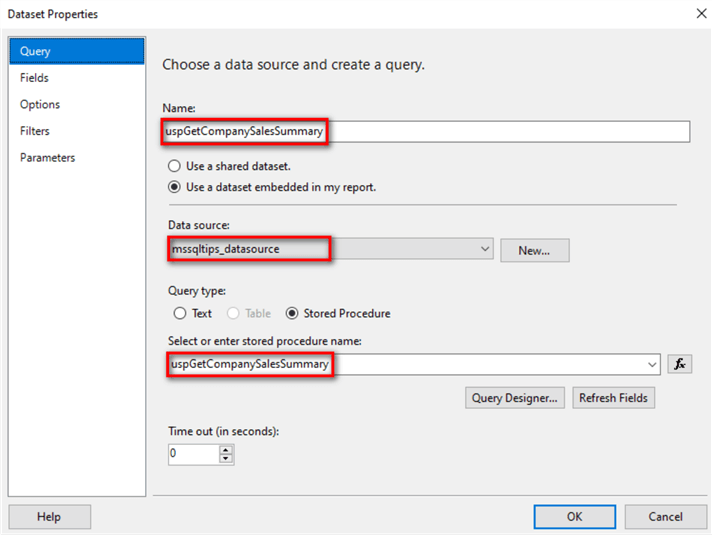Open the expression (fx) editor button
The width and height of the screenshot is (712, 535).
680,364
